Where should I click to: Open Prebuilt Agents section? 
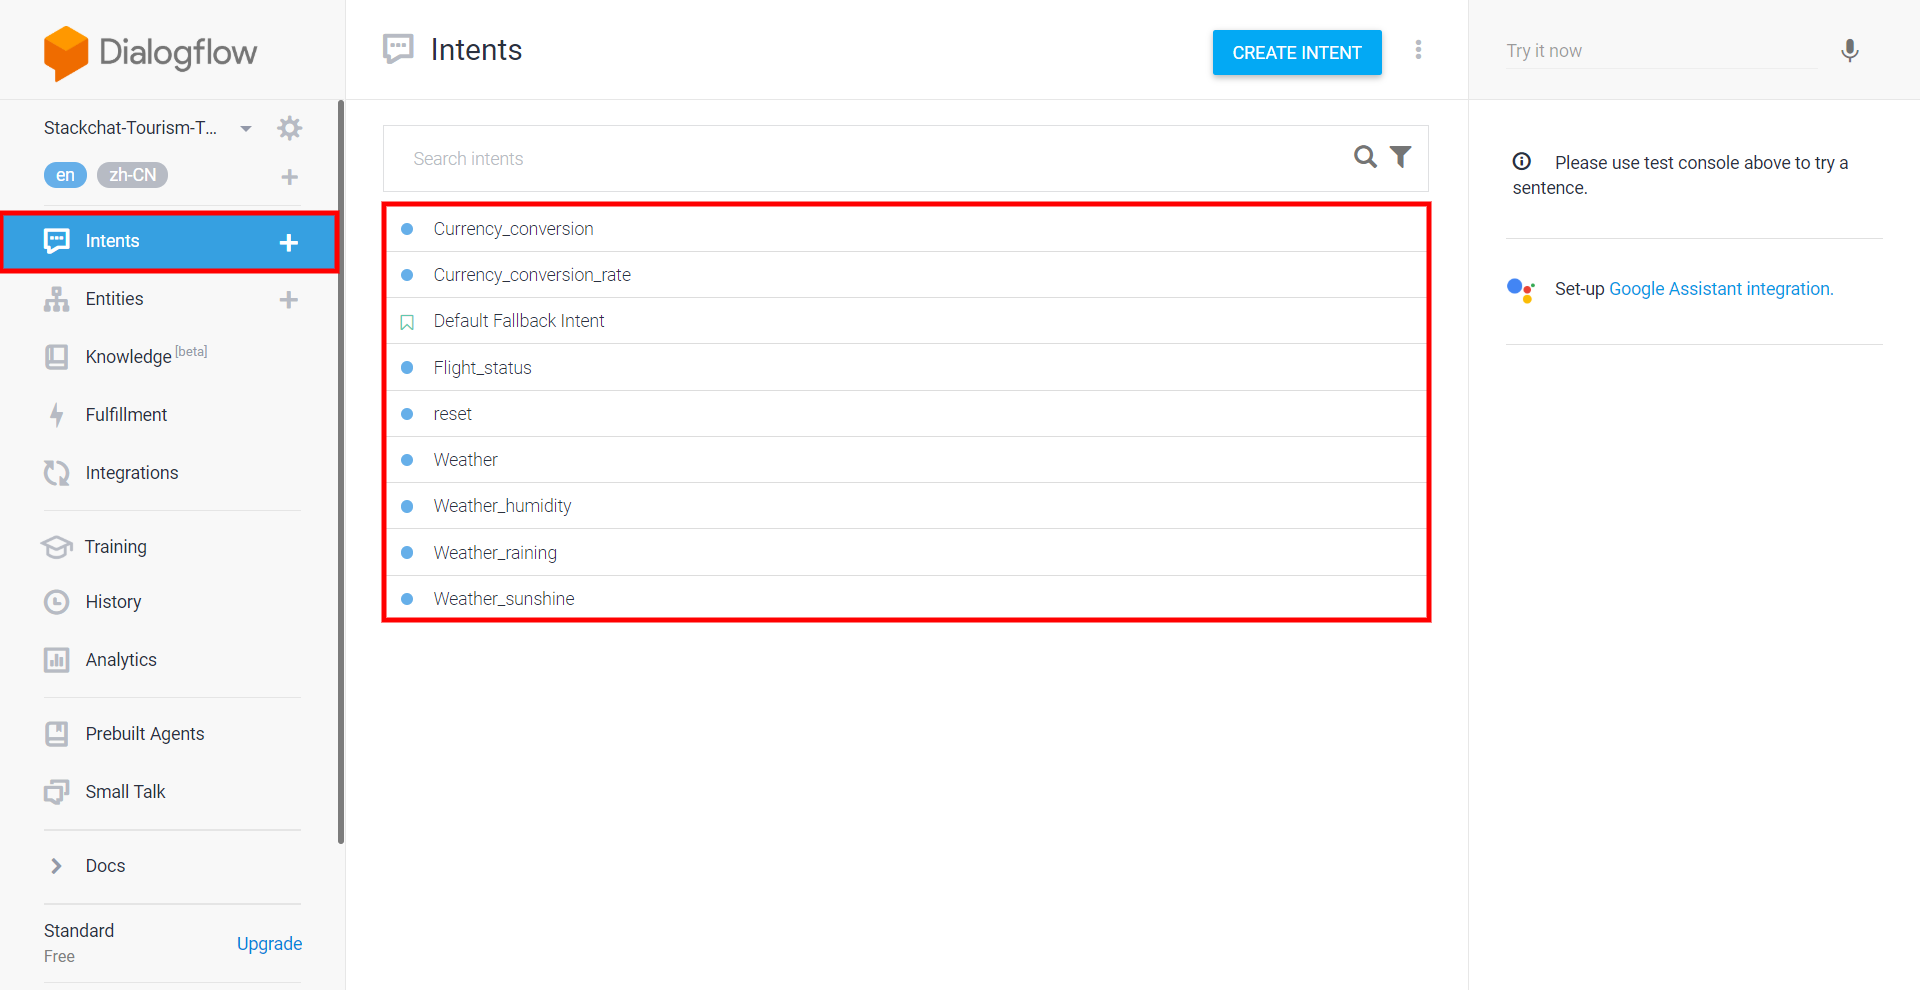point(145,734)
